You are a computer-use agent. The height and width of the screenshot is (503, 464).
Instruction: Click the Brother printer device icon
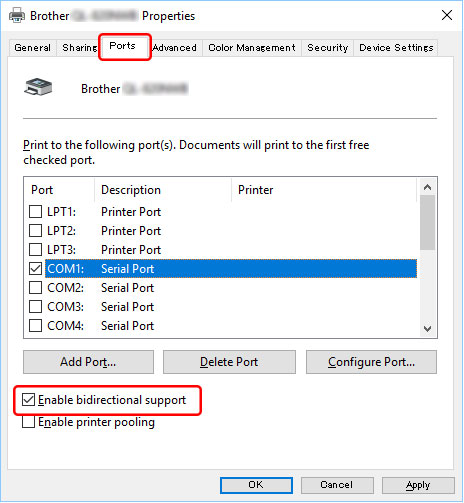[38, 87]
